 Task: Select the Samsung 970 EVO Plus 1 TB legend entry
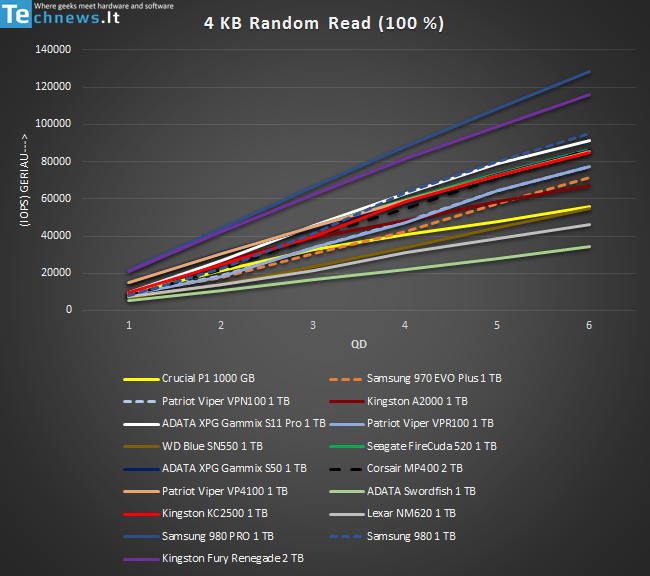(x=415, y=379)
